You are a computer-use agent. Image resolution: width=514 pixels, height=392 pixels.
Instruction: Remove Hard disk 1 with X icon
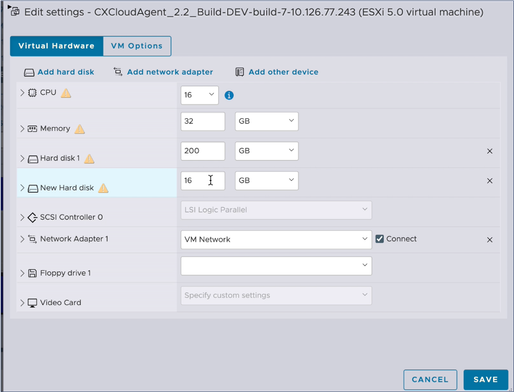(489, 151)
